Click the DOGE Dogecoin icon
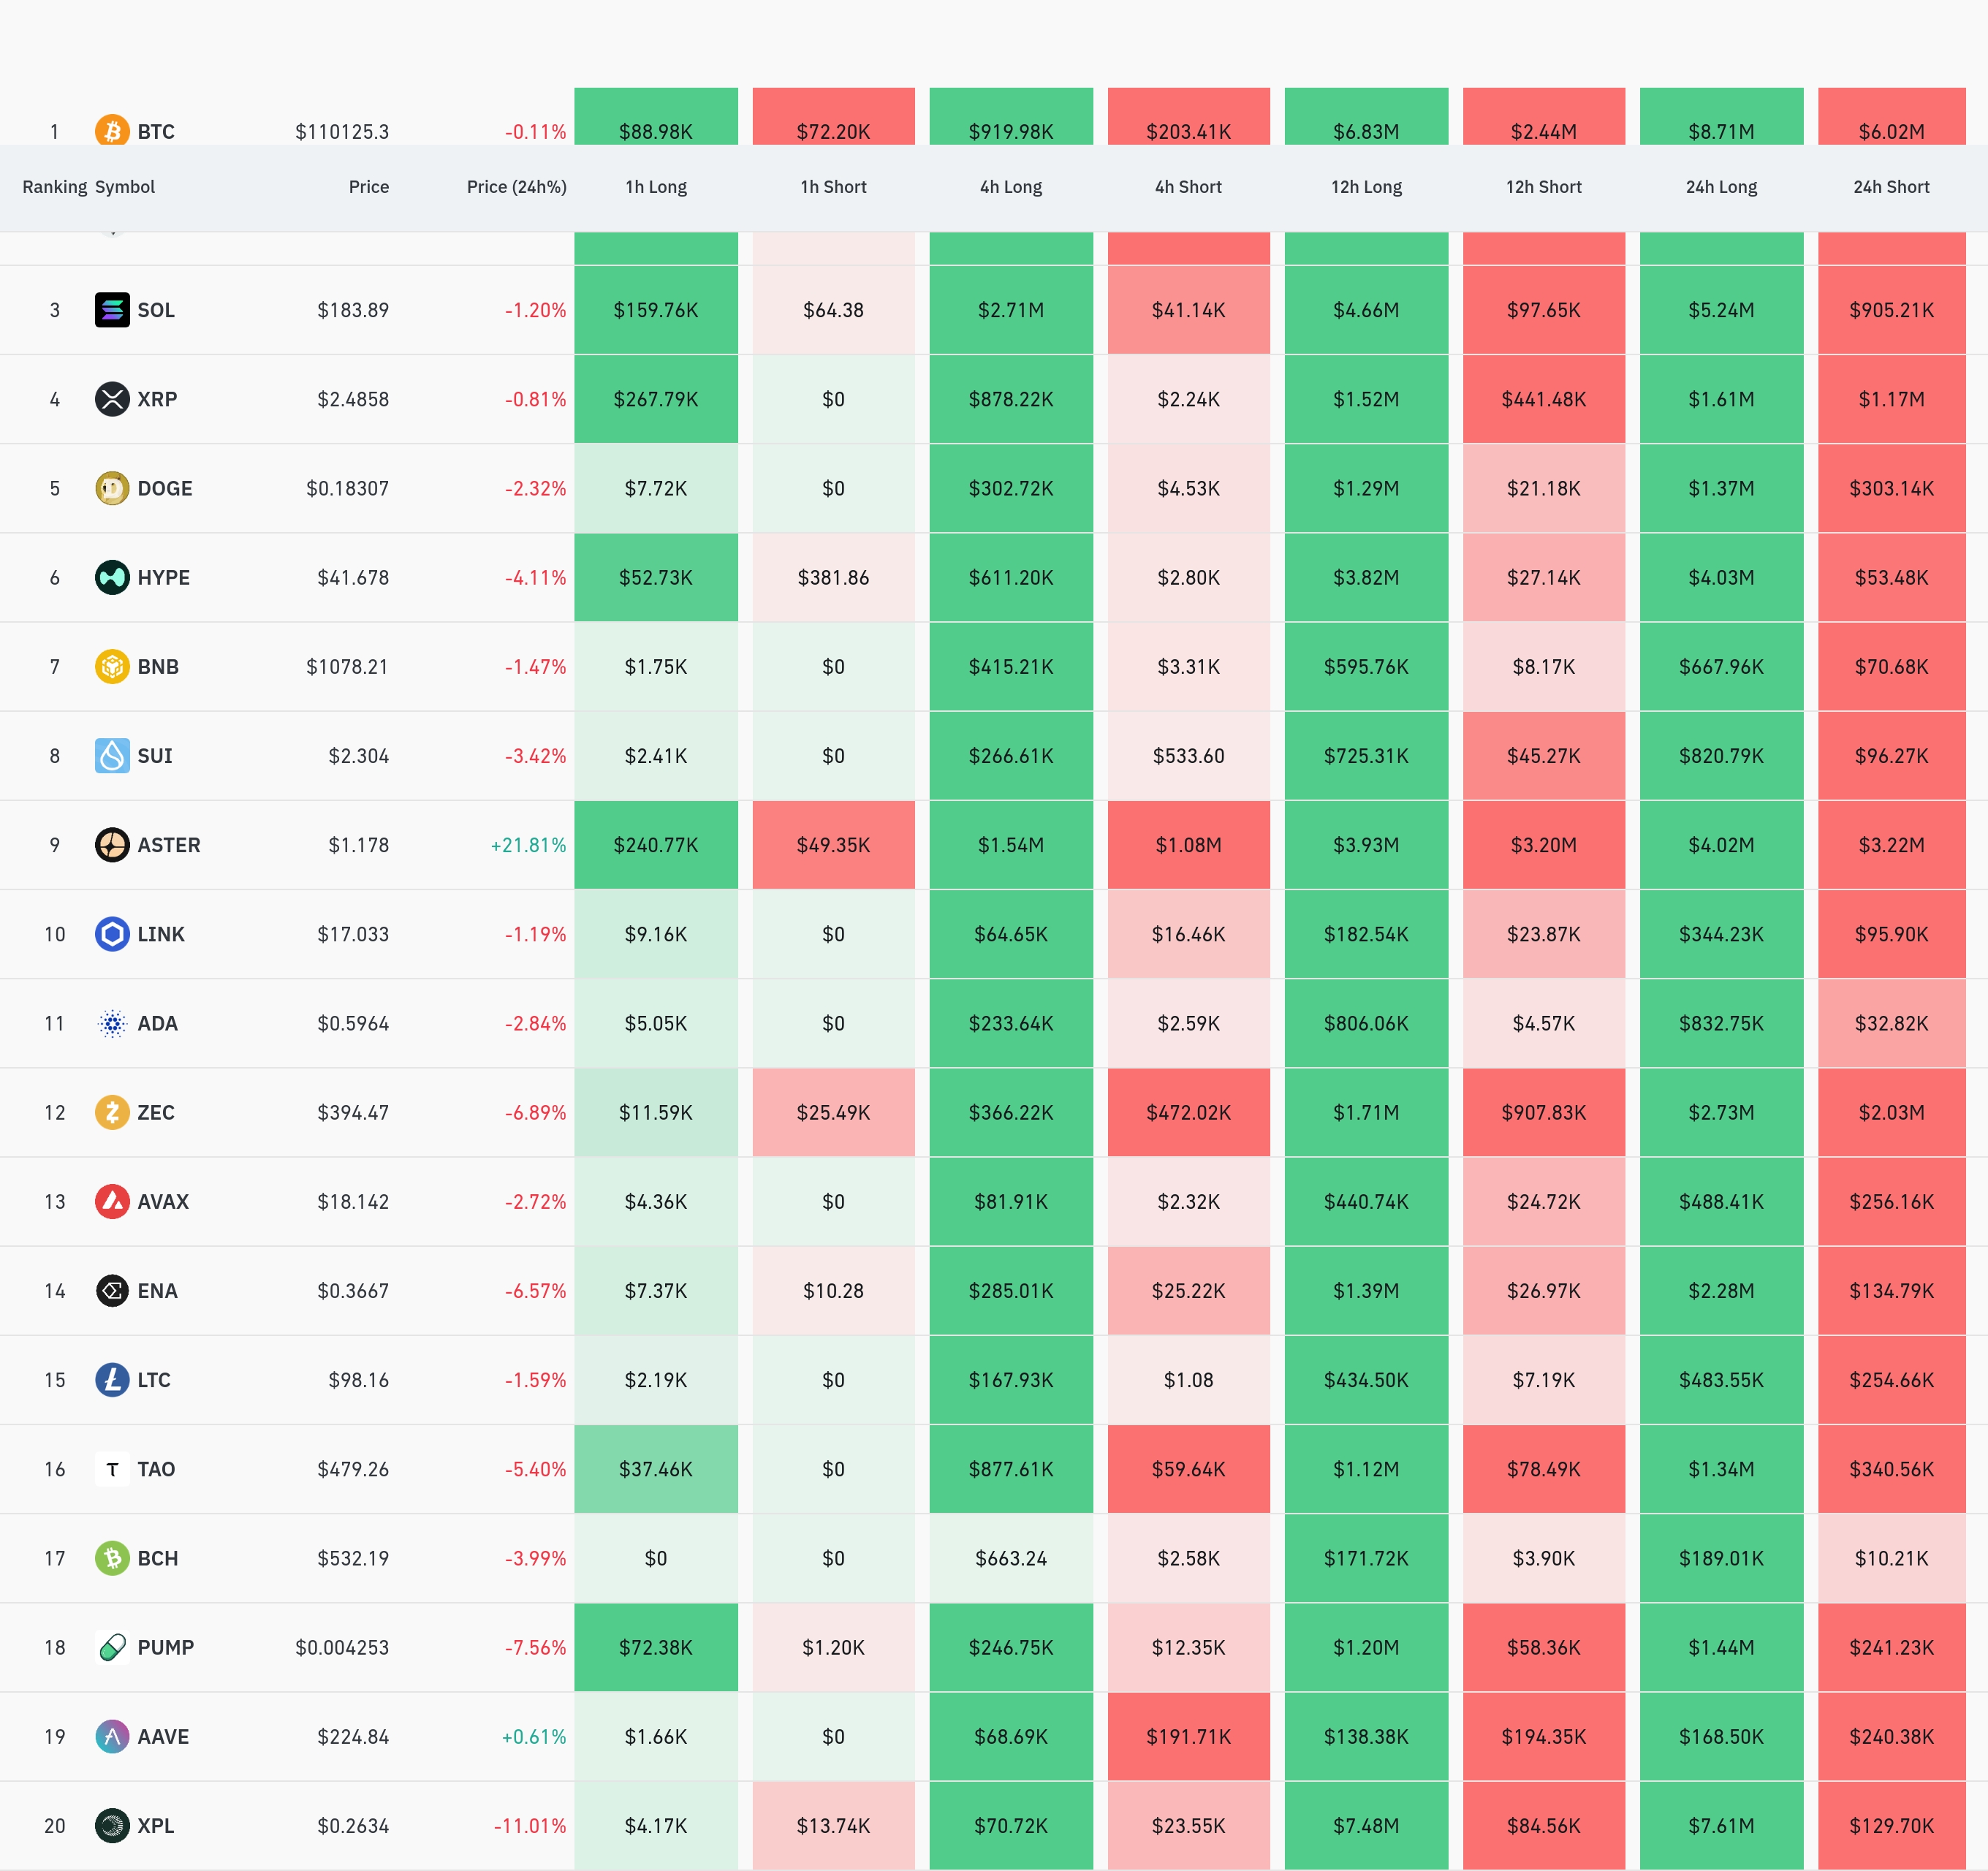The width and height of the screenshot is (1988, 1871). point(112,488)
